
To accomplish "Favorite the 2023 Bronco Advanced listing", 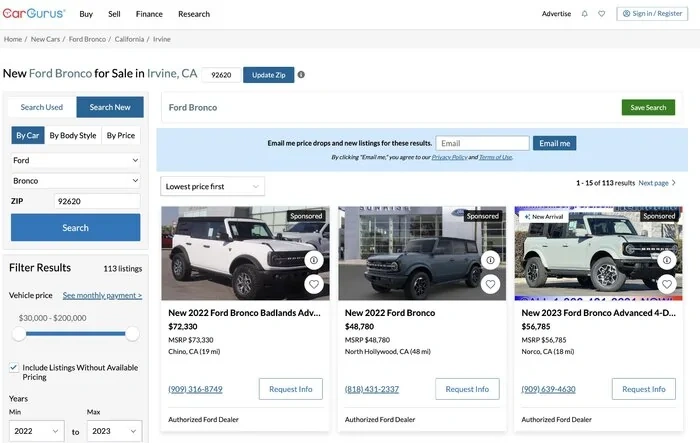I will point(667,284).
